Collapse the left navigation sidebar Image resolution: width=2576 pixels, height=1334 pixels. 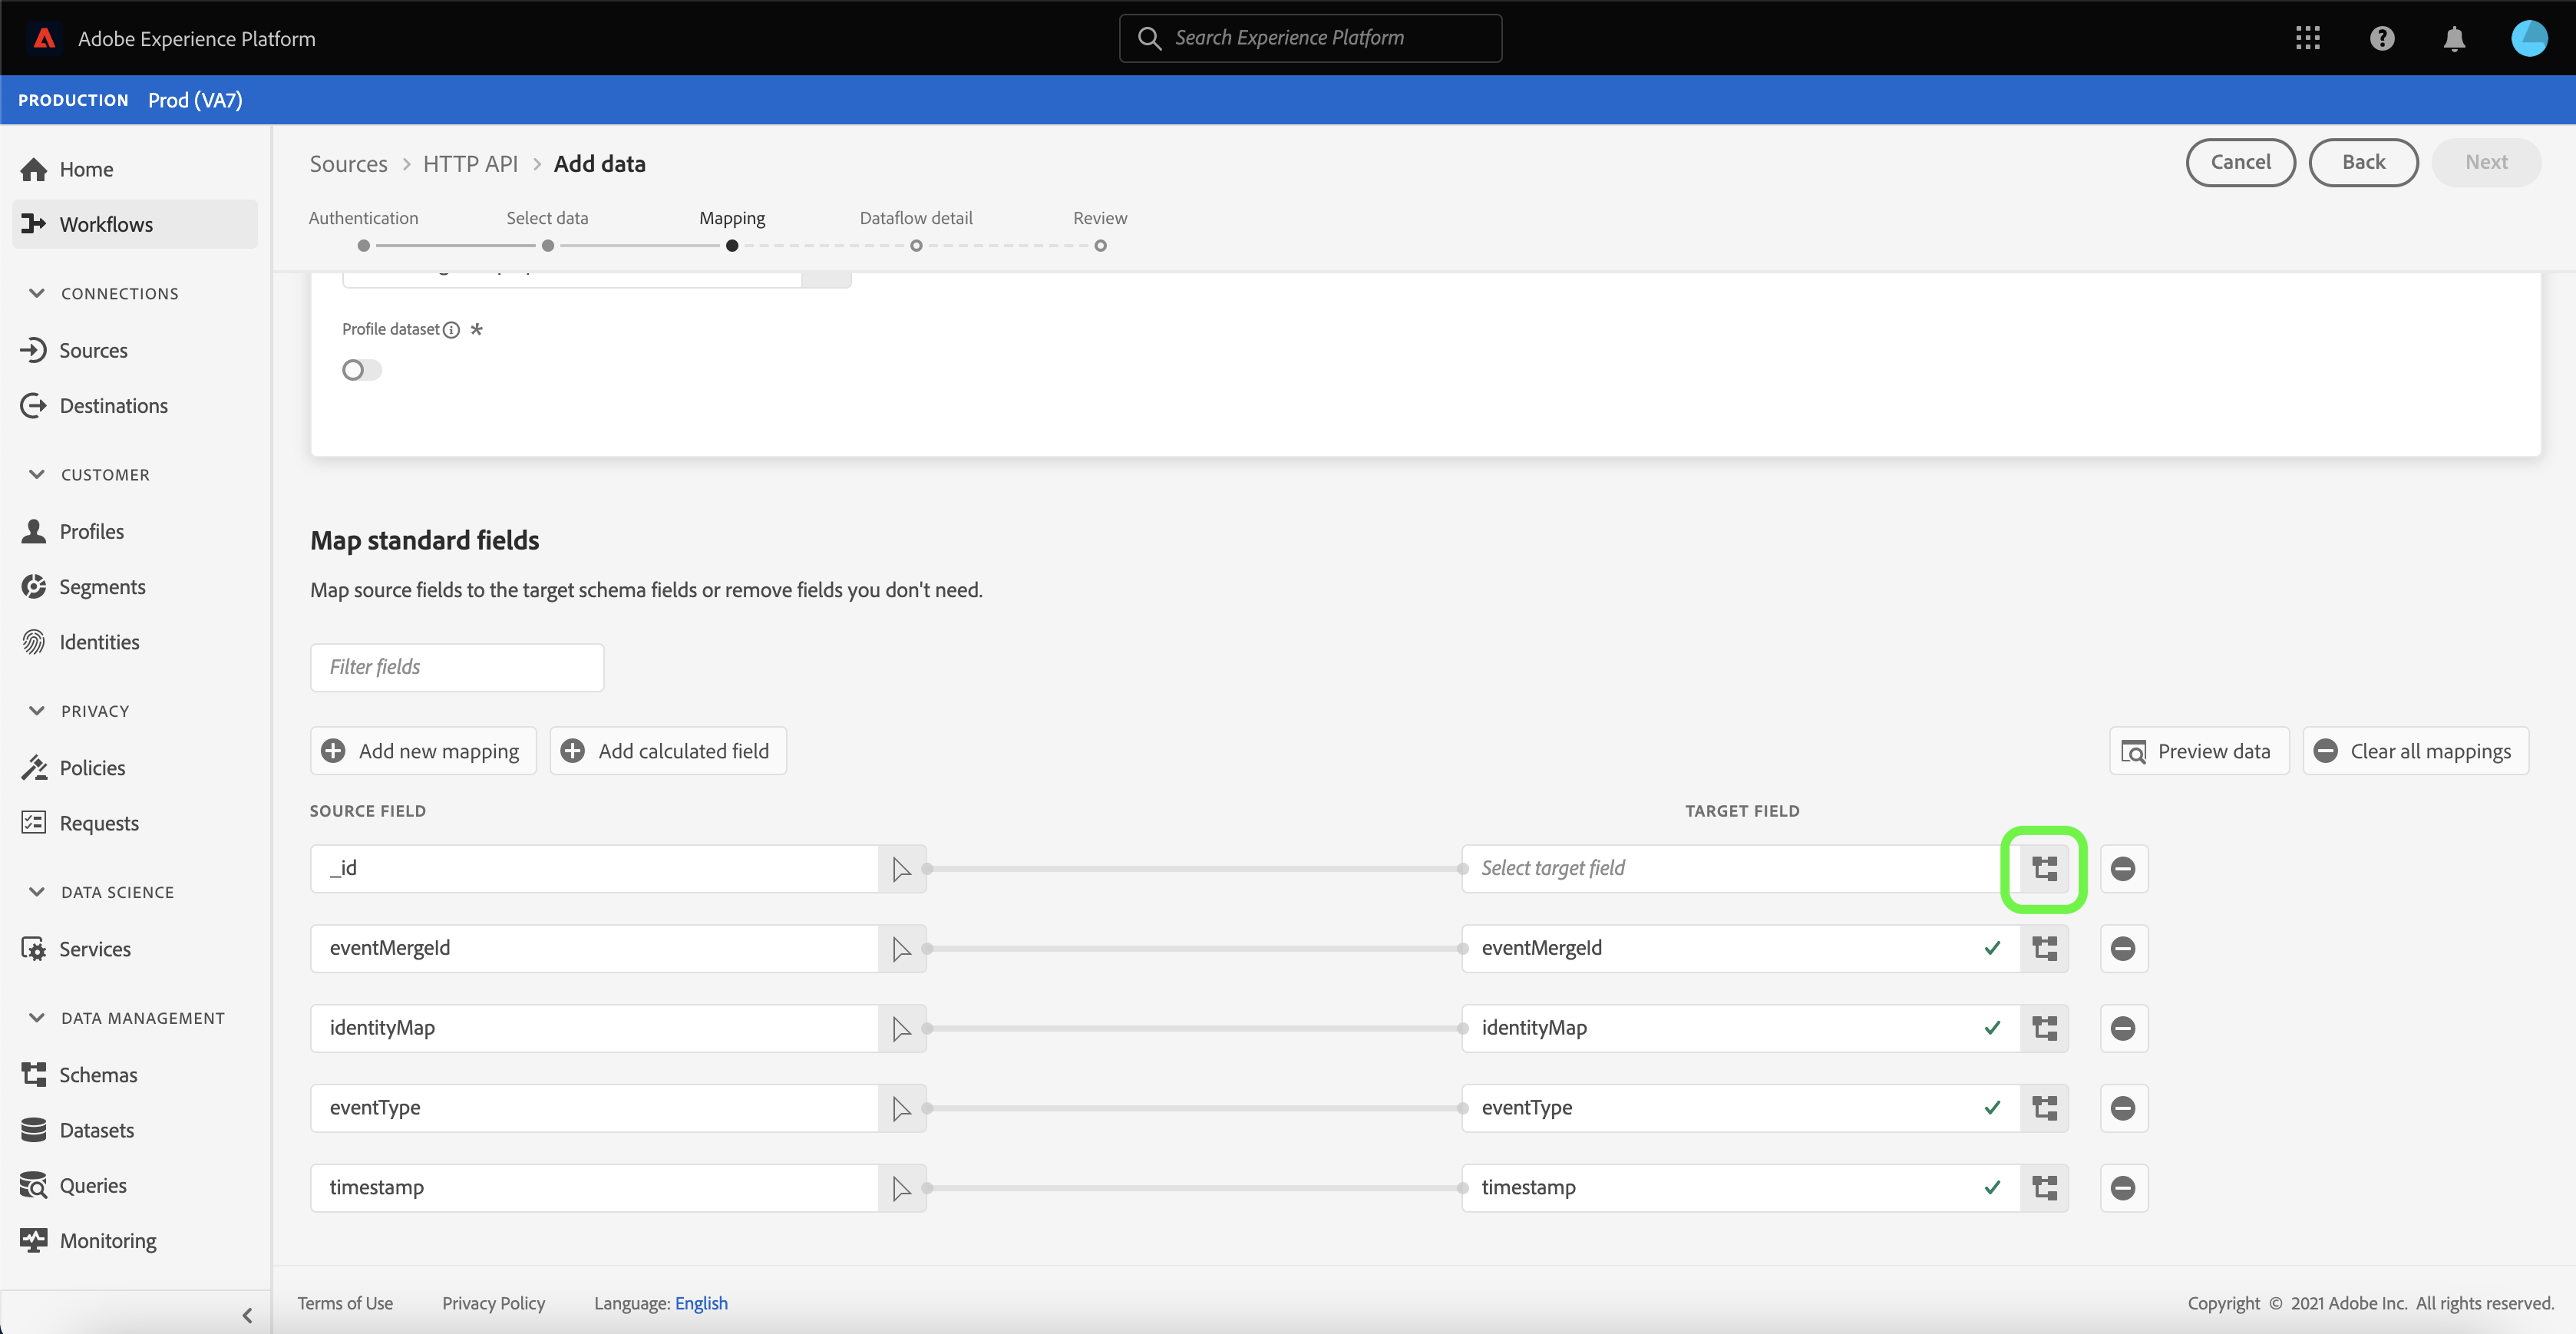[247, 1315]
